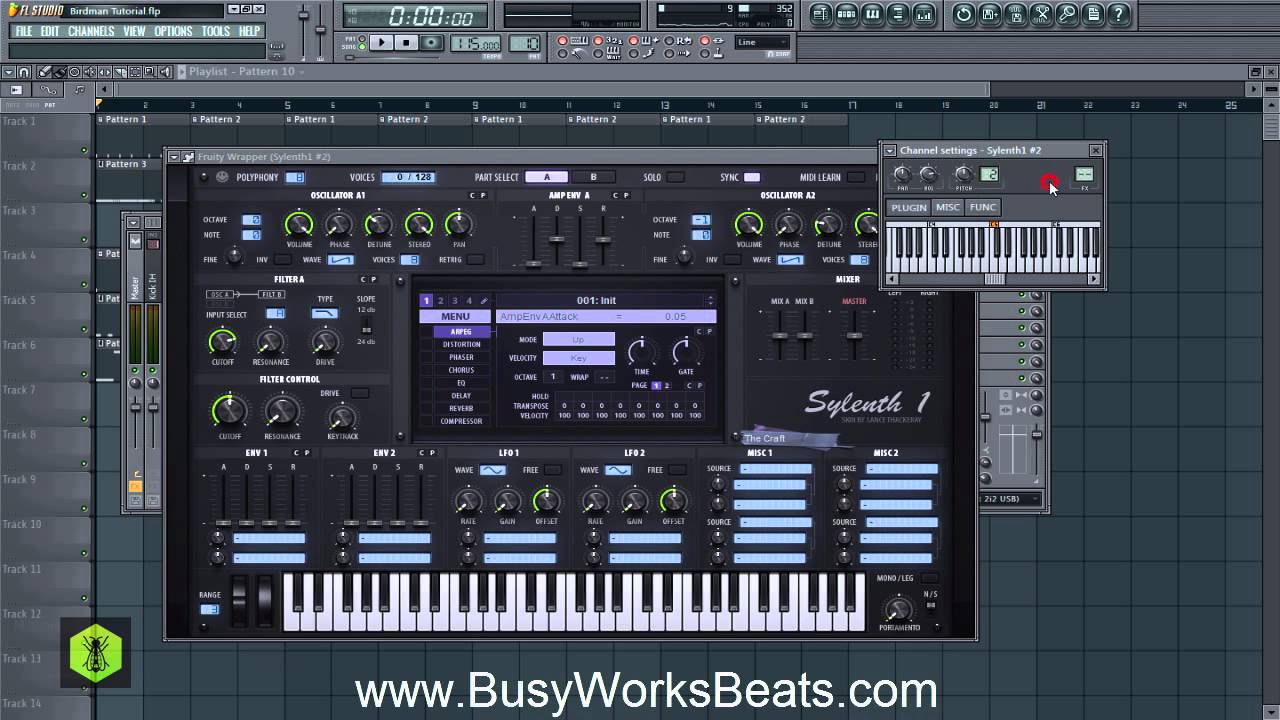Toggle LFO 1 Free switch
The height and width of the screenshot is (720, 1280).
[552, 470]
